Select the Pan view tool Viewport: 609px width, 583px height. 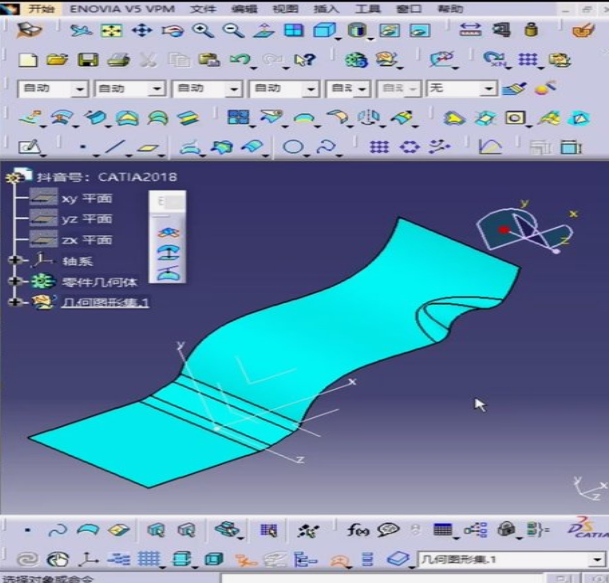(x=141, y=31)
